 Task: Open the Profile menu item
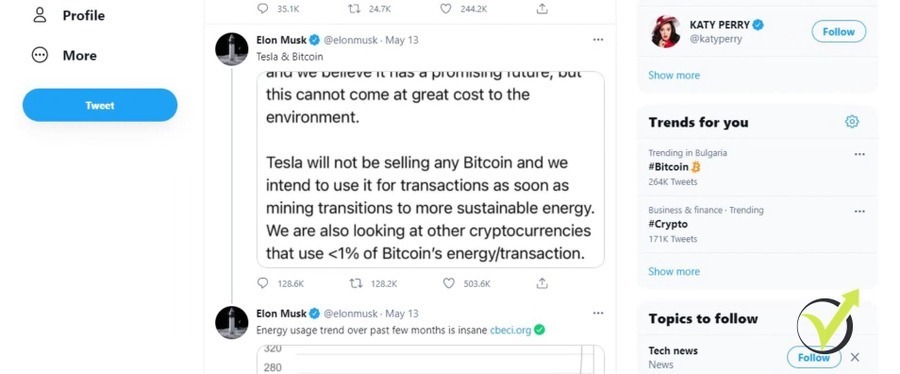point(69,15)
